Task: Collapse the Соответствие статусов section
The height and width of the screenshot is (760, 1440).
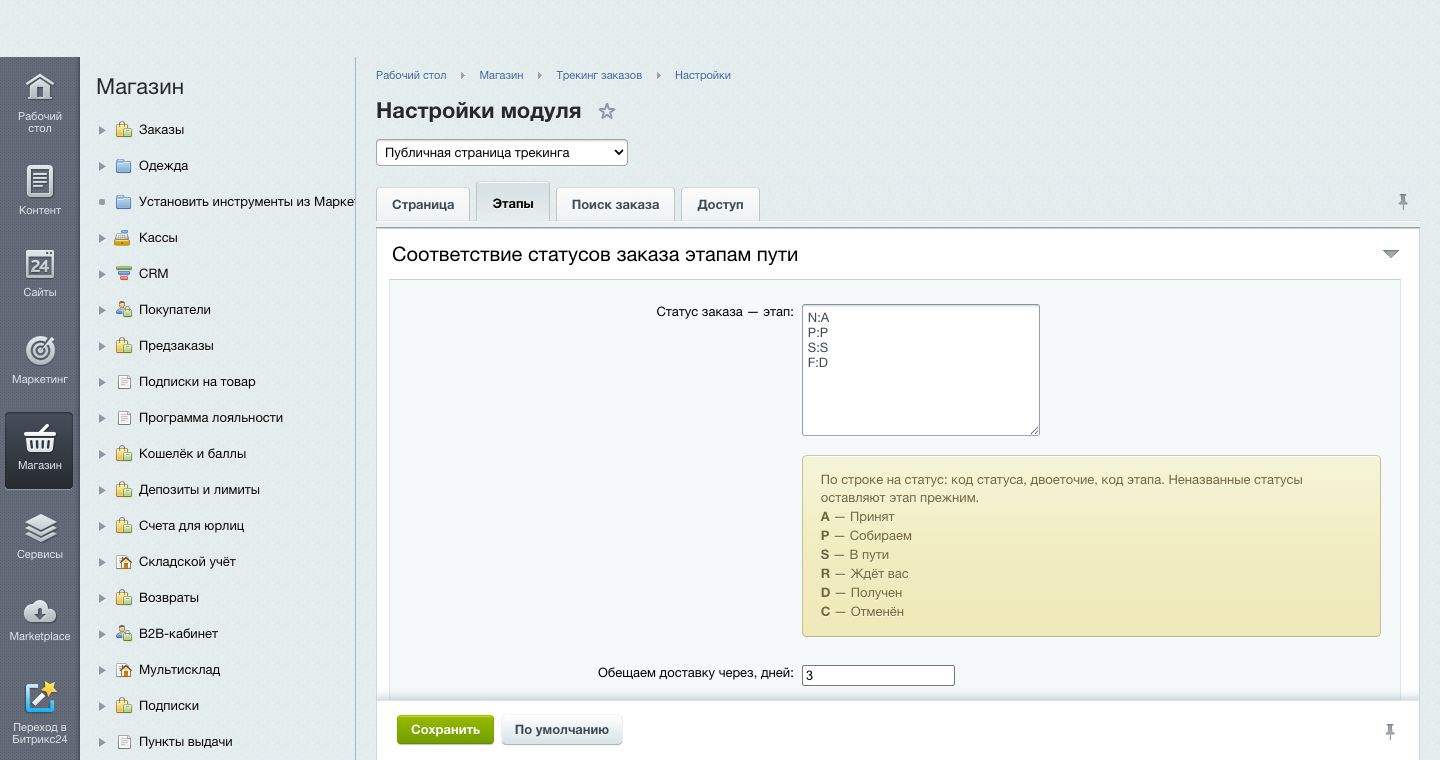Action: (1390, 254)
